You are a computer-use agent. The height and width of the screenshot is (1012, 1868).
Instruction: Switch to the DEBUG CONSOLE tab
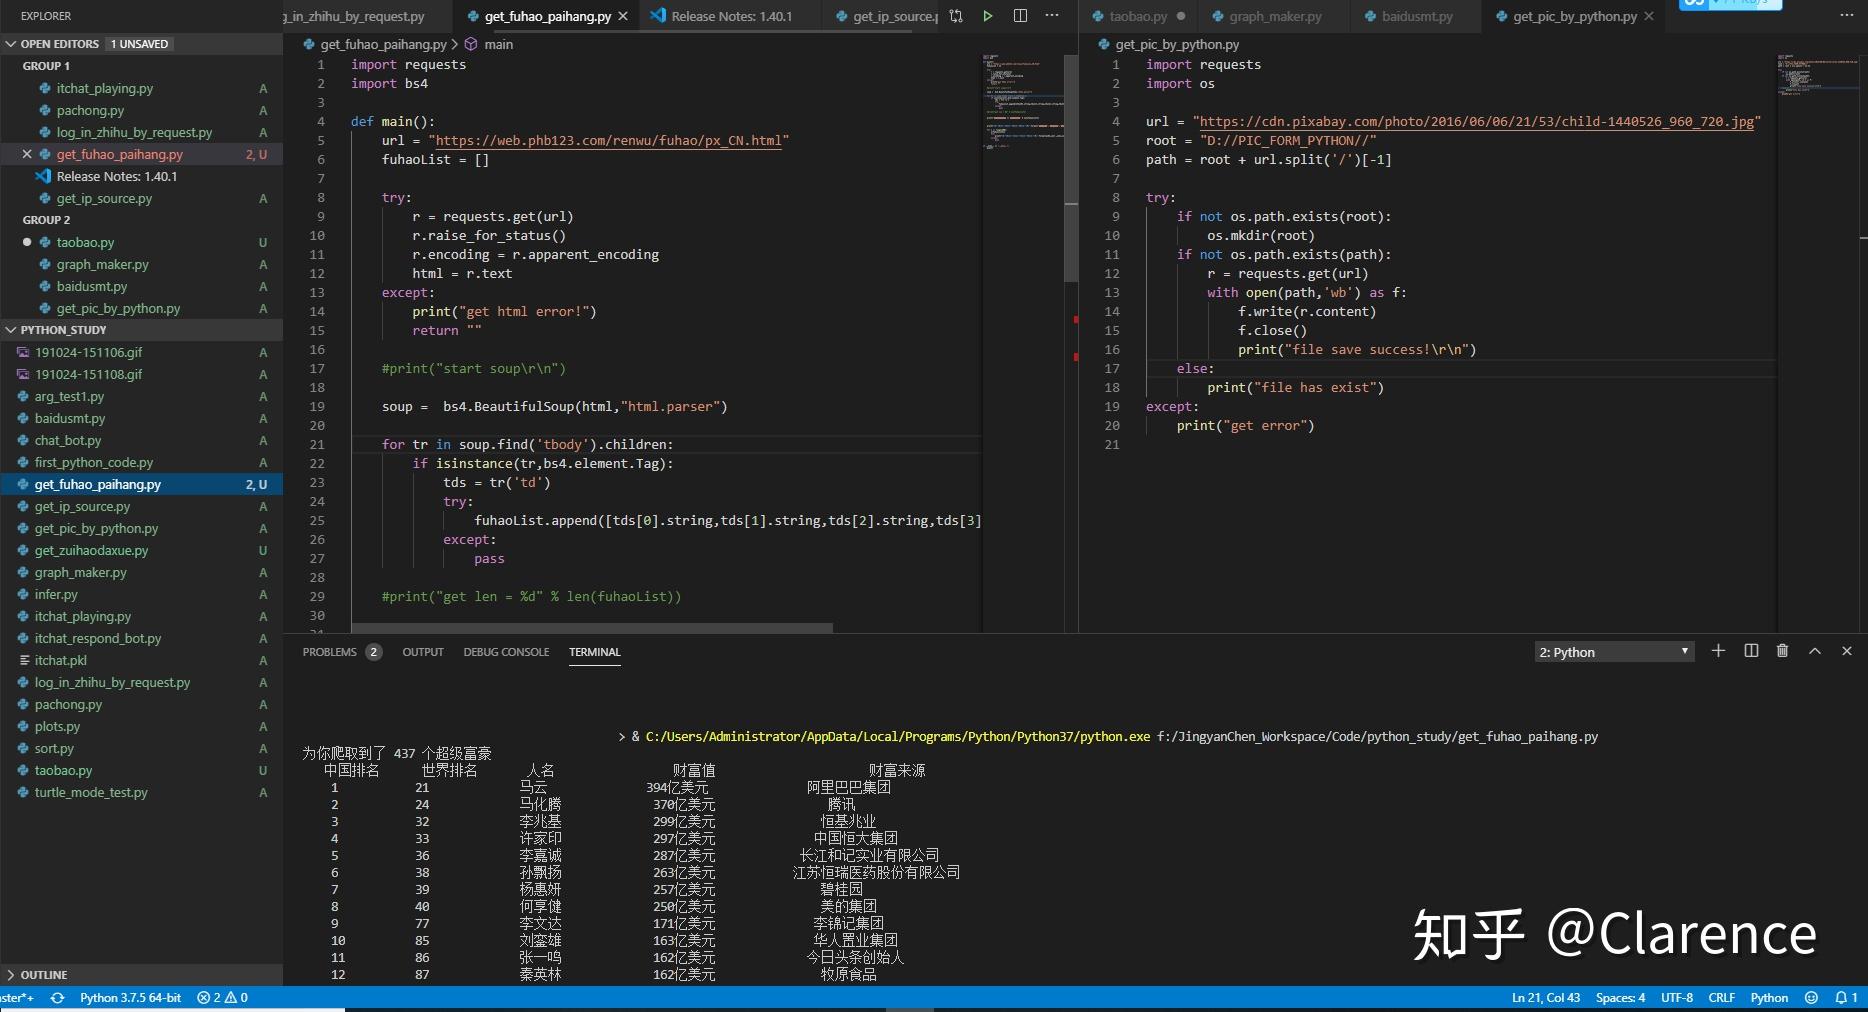[506, 652]
